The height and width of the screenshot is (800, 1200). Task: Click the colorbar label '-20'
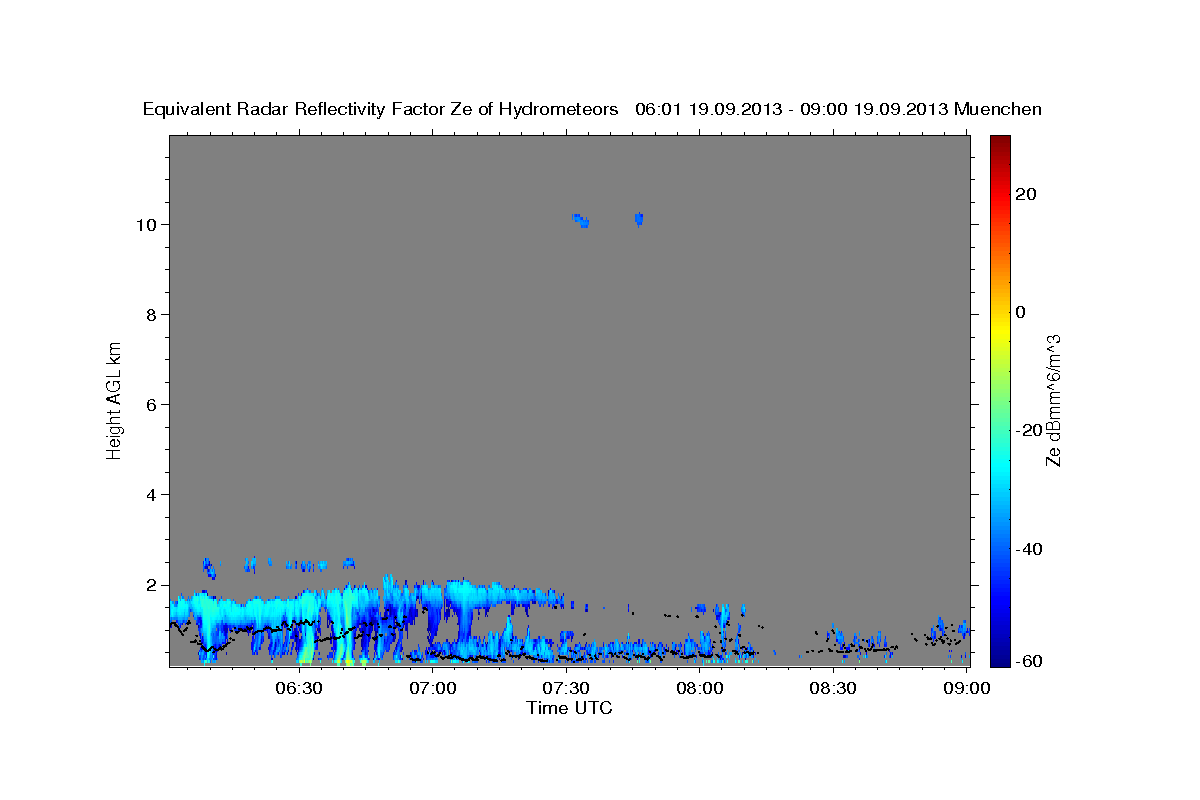(x=1029, y=430)
